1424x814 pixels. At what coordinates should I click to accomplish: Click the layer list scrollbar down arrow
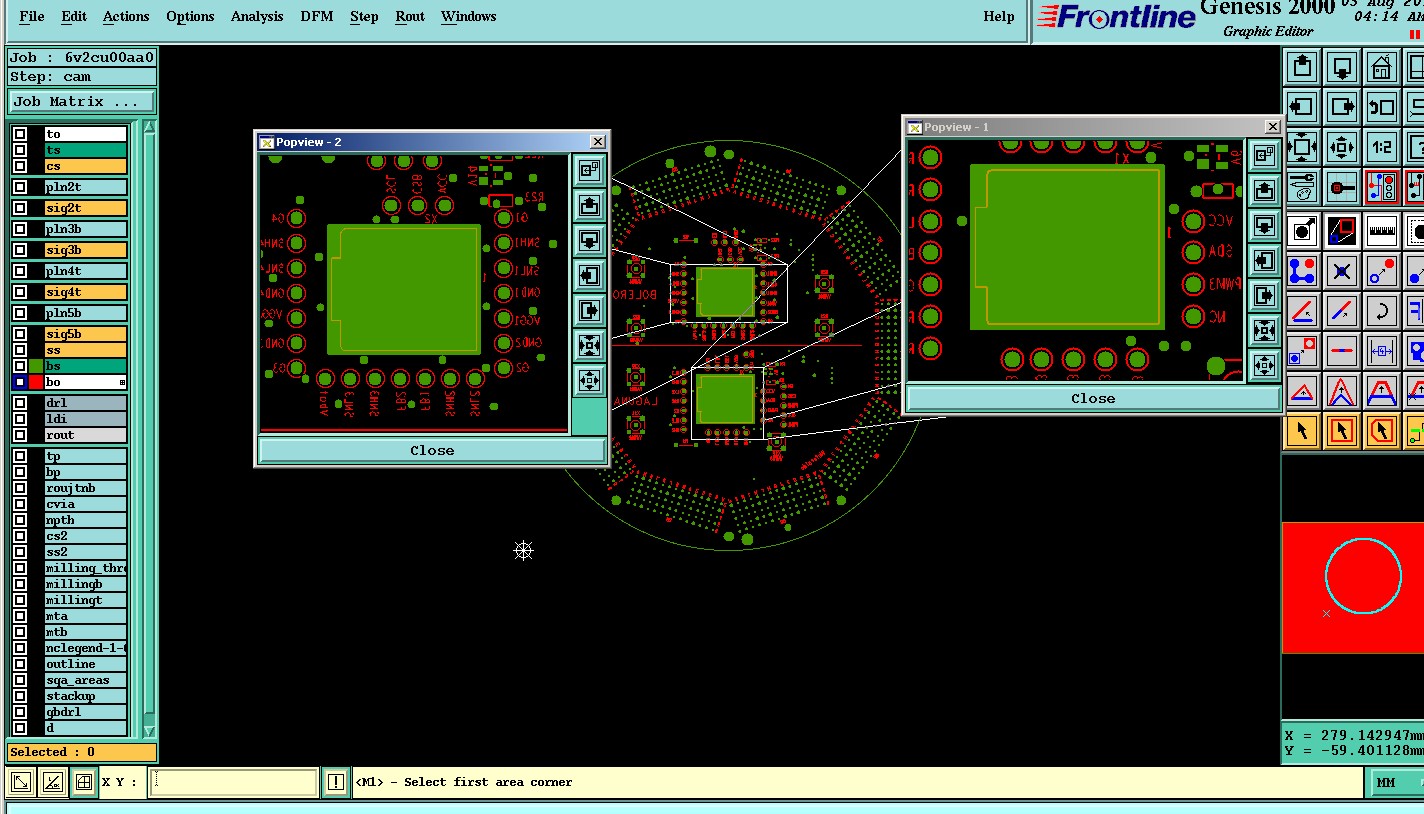pos(149,731)
